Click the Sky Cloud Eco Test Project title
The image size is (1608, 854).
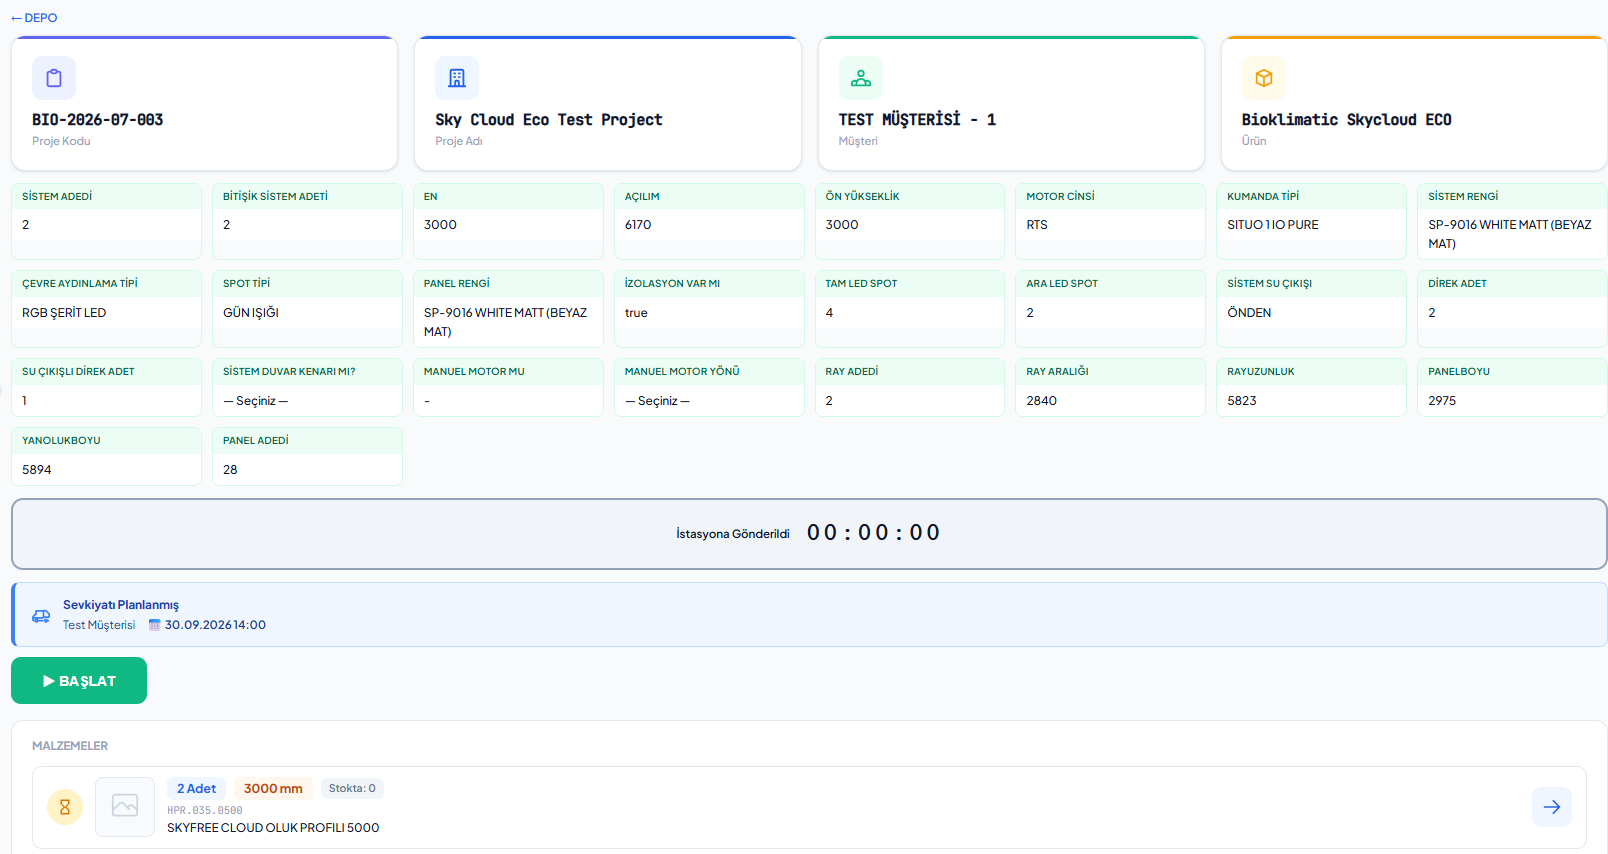[549, 120]
